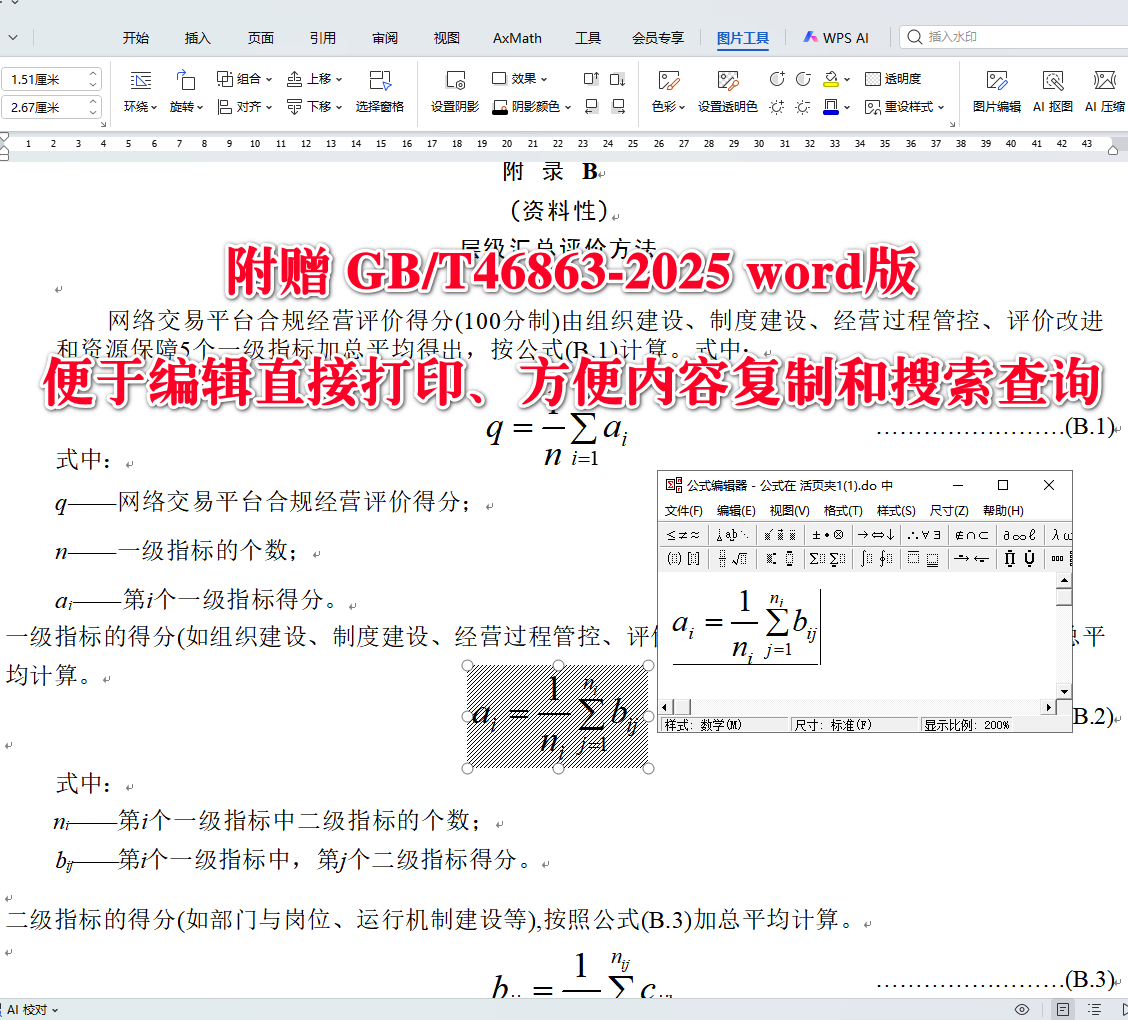
Task: Insert a summation template in the formula editor
Action: click(x=816, y=557)
